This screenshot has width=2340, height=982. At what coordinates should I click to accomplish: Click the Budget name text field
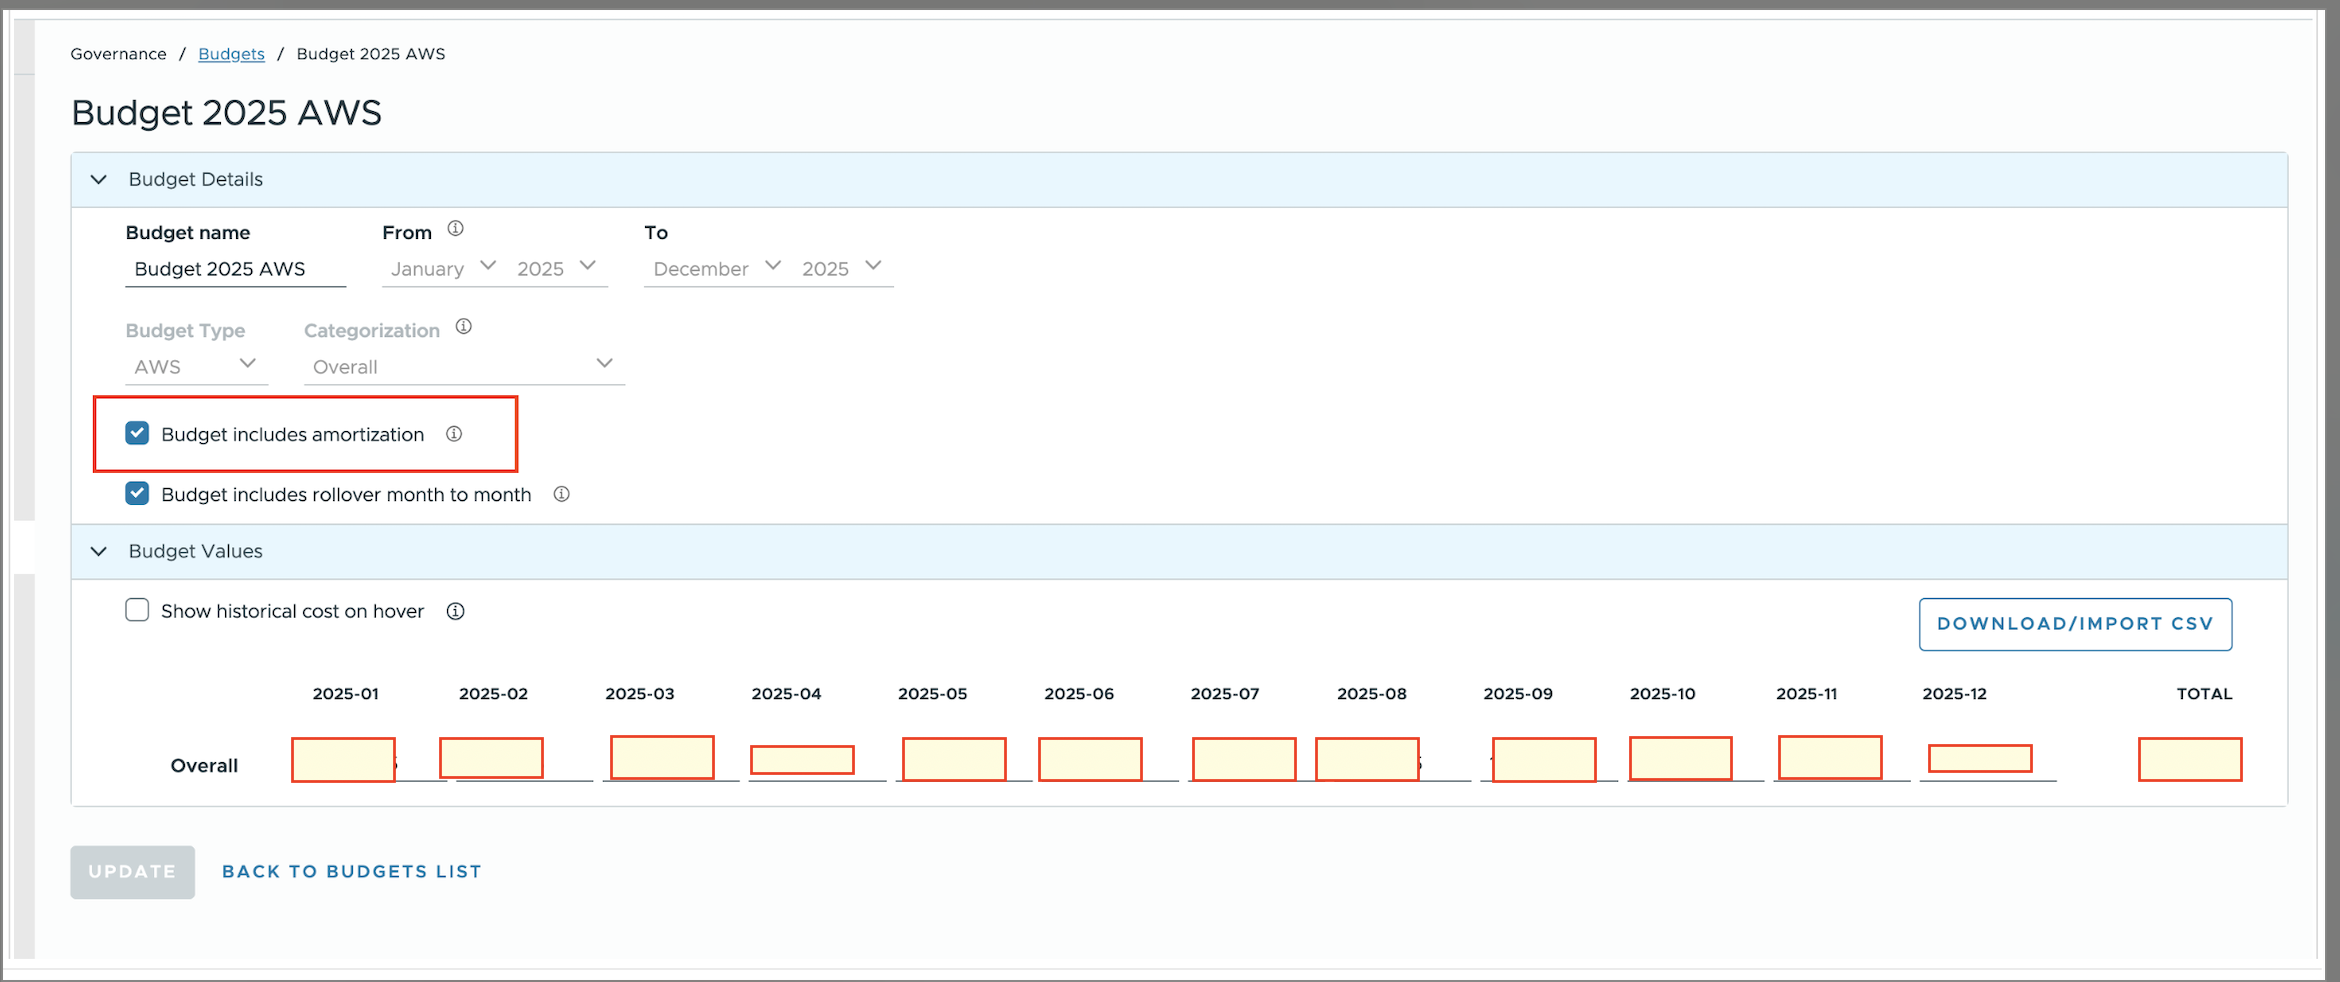(x=235, y=269)
